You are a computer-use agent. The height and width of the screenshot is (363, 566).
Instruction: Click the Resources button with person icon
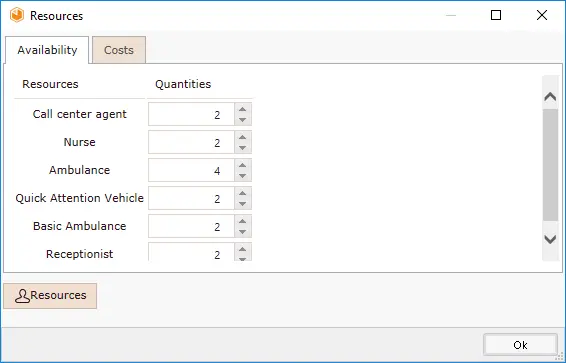pyautogui.click(x=50, y=296)
